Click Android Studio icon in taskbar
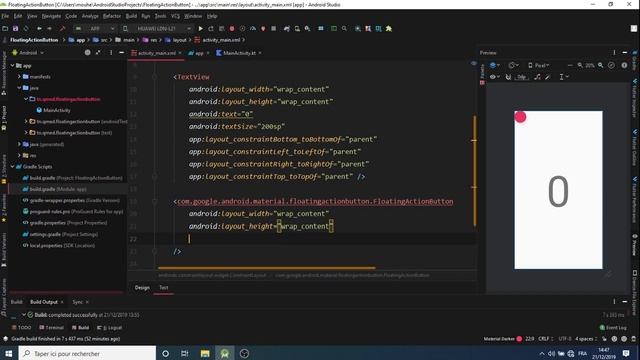640x360 pixels. pyautogui.click(x=224, y=353)
